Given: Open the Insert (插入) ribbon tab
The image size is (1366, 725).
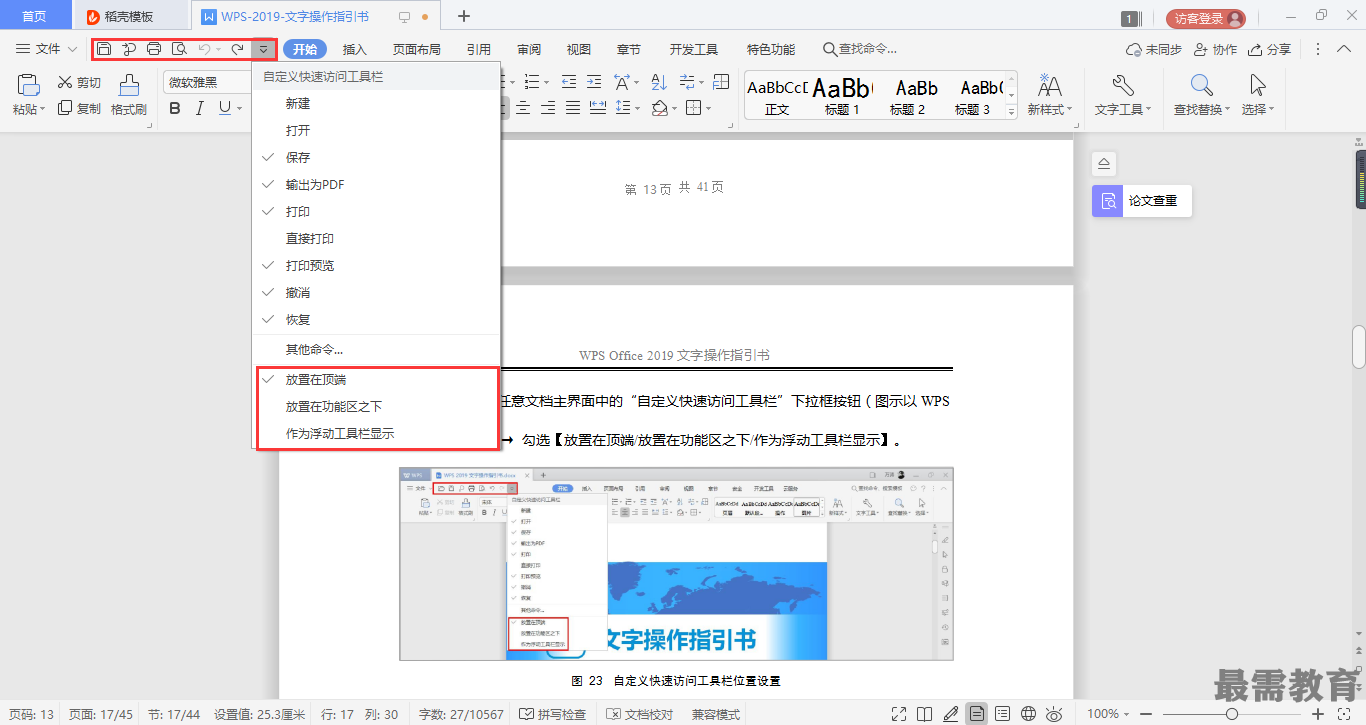Looking at the screenshot, I should [x=355, y=49].
